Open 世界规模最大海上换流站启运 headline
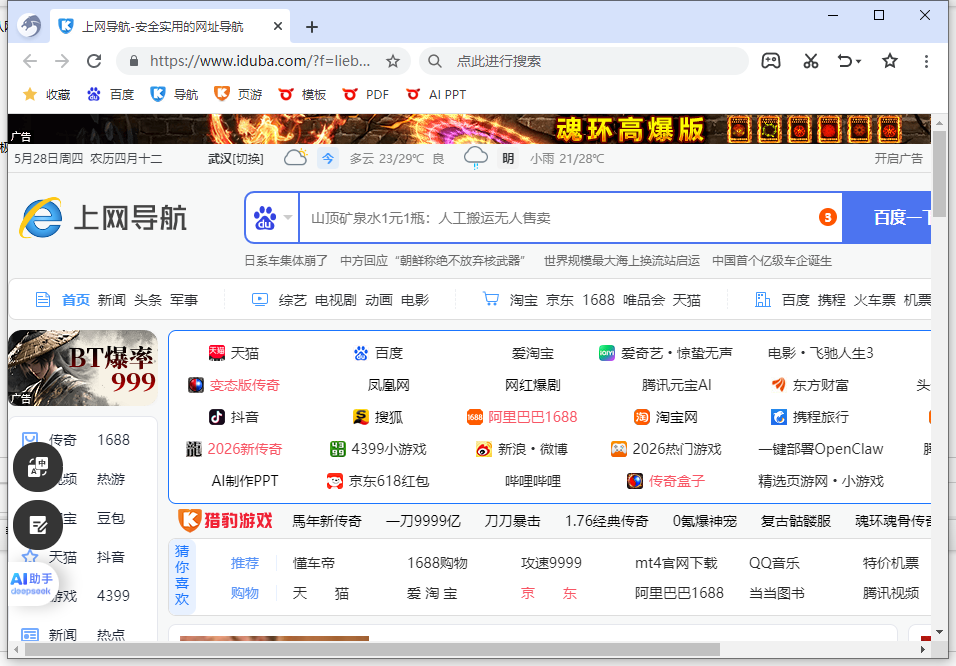Viewport: 956px width, 666px height. [x=622, y=261]
